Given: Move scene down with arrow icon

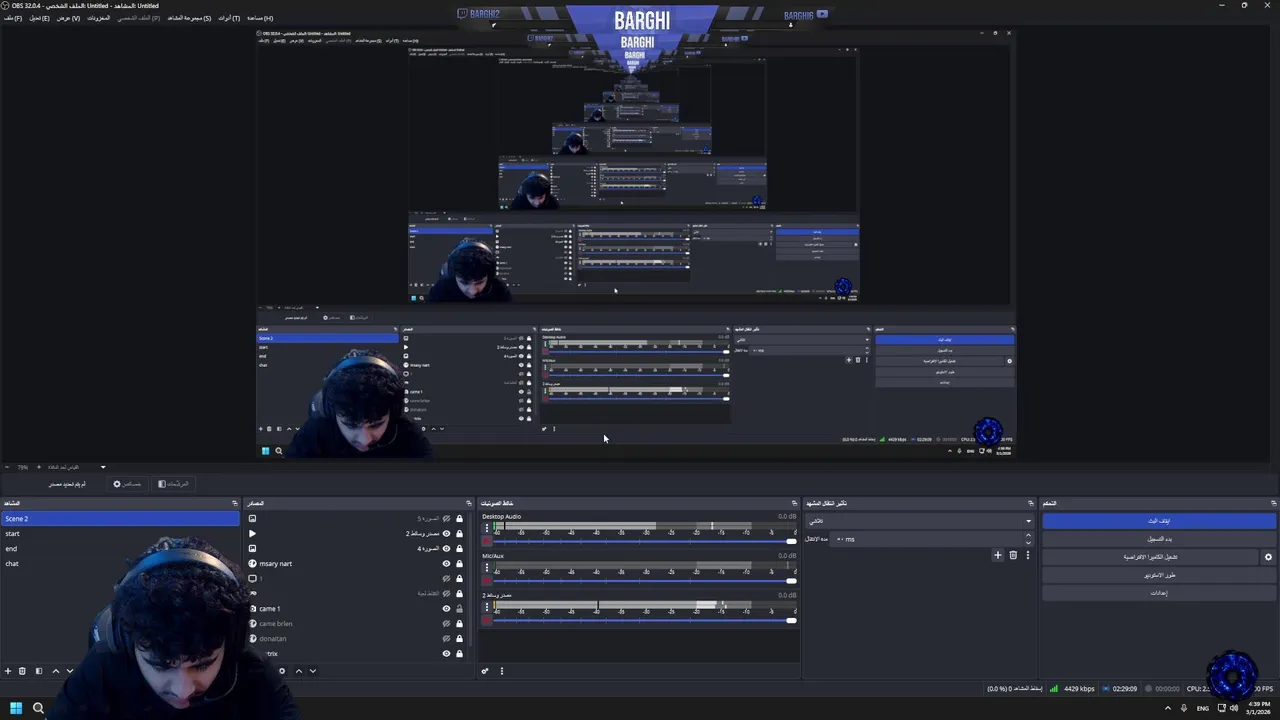Looking at the screenshot, I should coord(70,671).
